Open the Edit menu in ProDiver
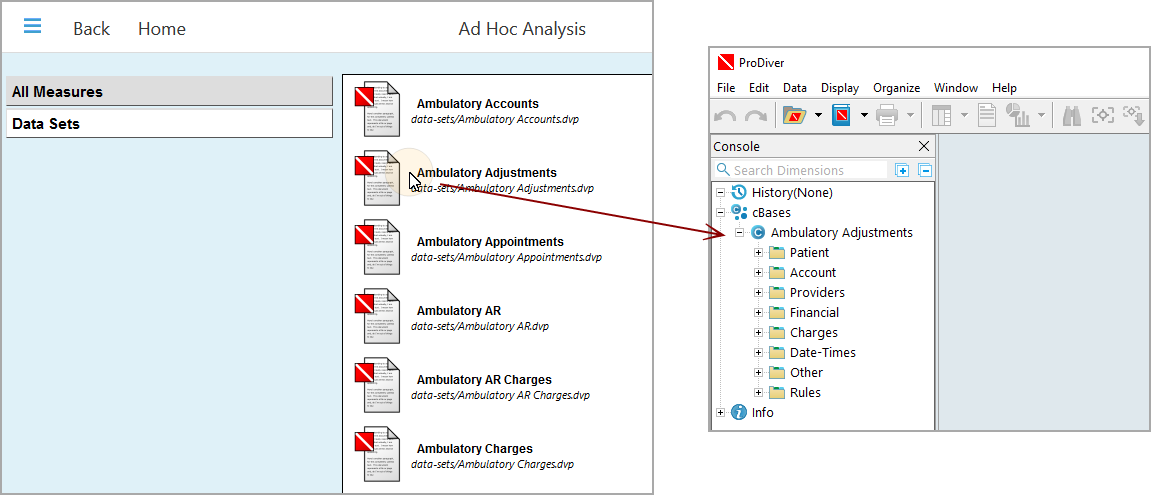The image size is (1163, 495). 759,88
